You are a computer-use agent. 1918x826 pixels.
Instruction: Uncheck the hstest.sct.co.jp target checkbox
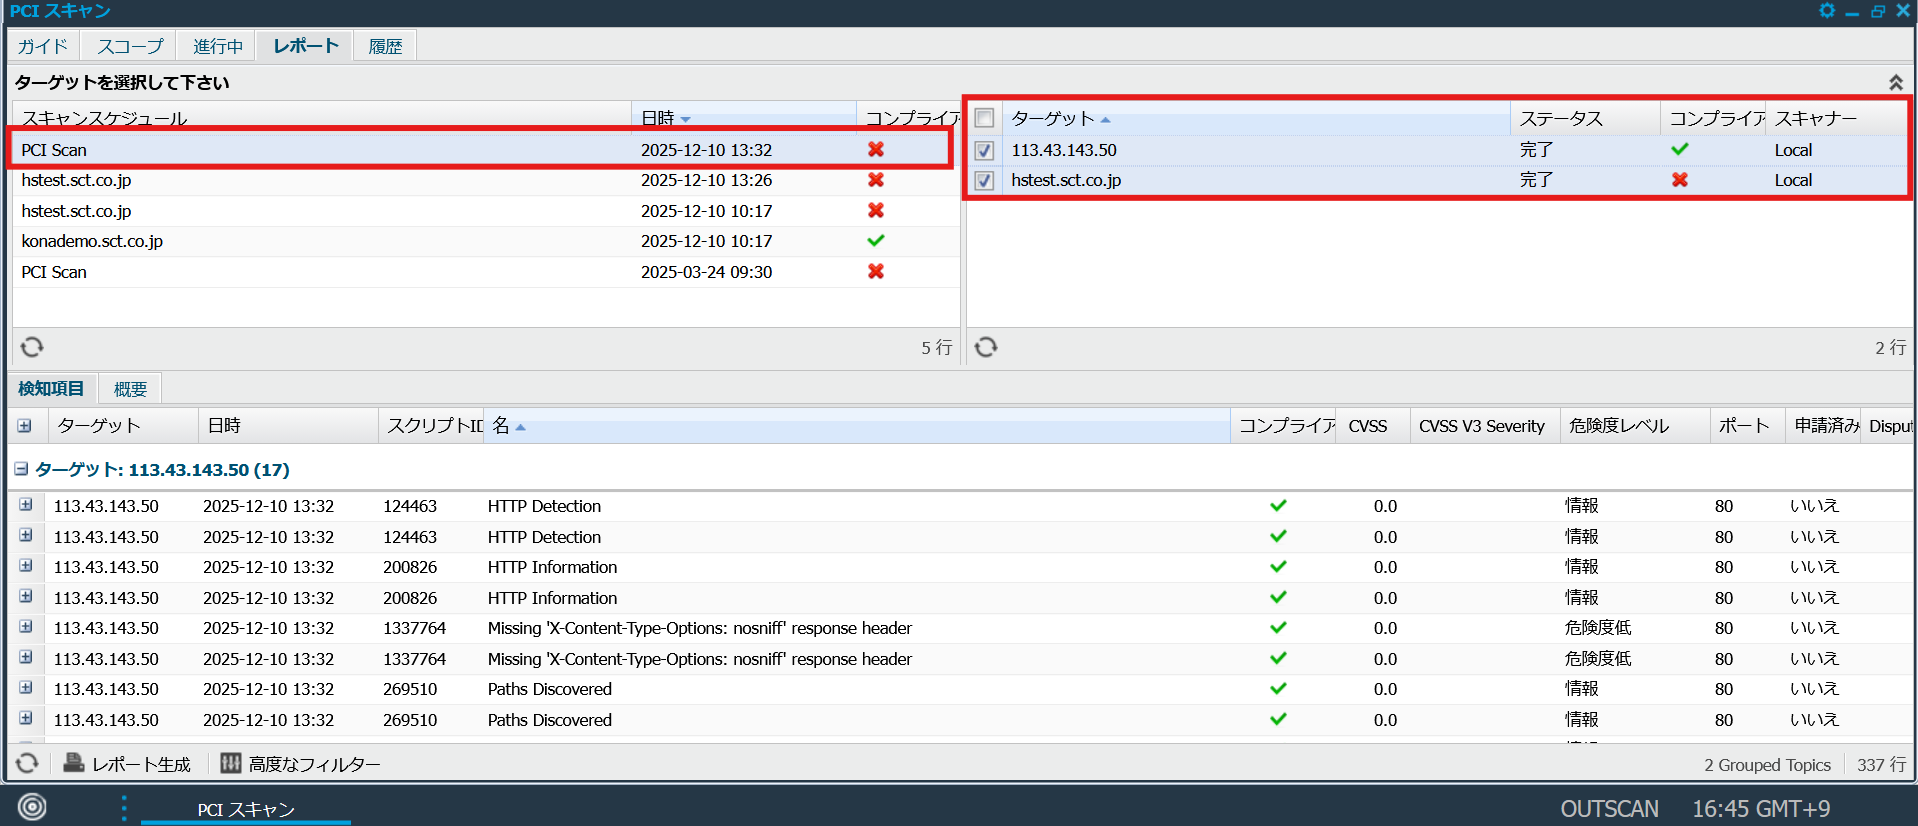984,180
